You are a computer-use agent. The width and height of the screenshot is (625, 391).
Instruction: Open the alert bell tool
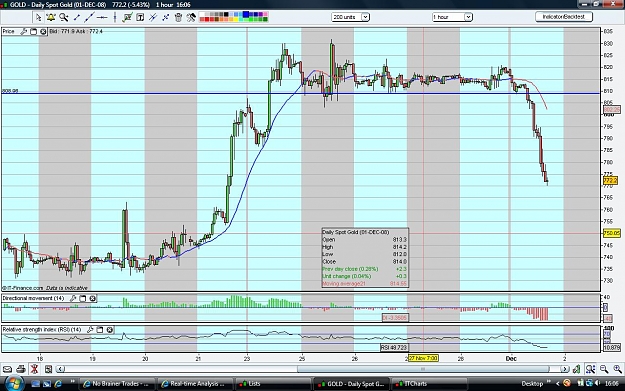click(51, 17)
